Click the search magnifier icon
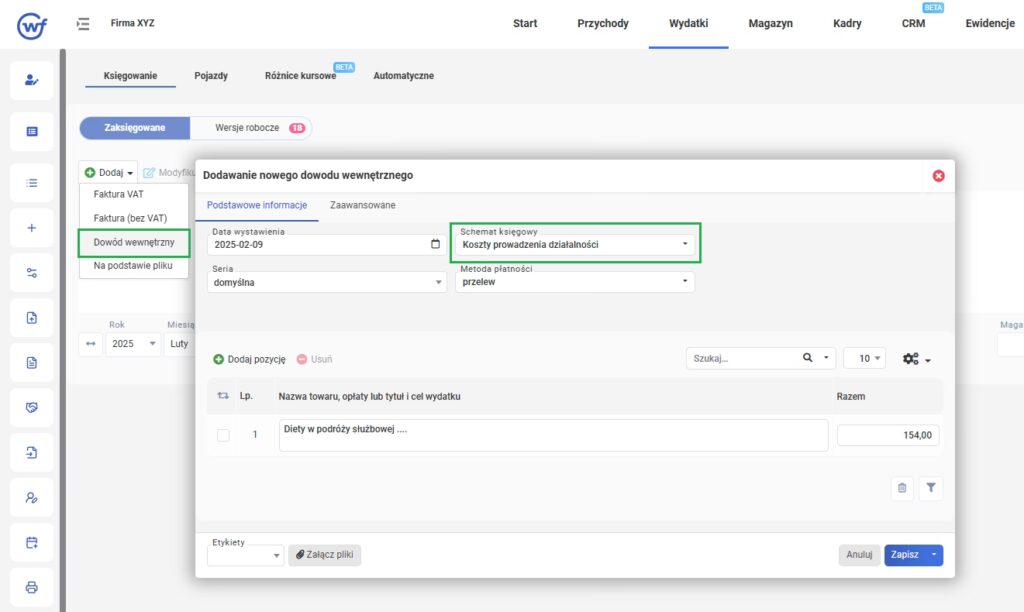Screen dimensions: 1024x612 click(808, 358)
